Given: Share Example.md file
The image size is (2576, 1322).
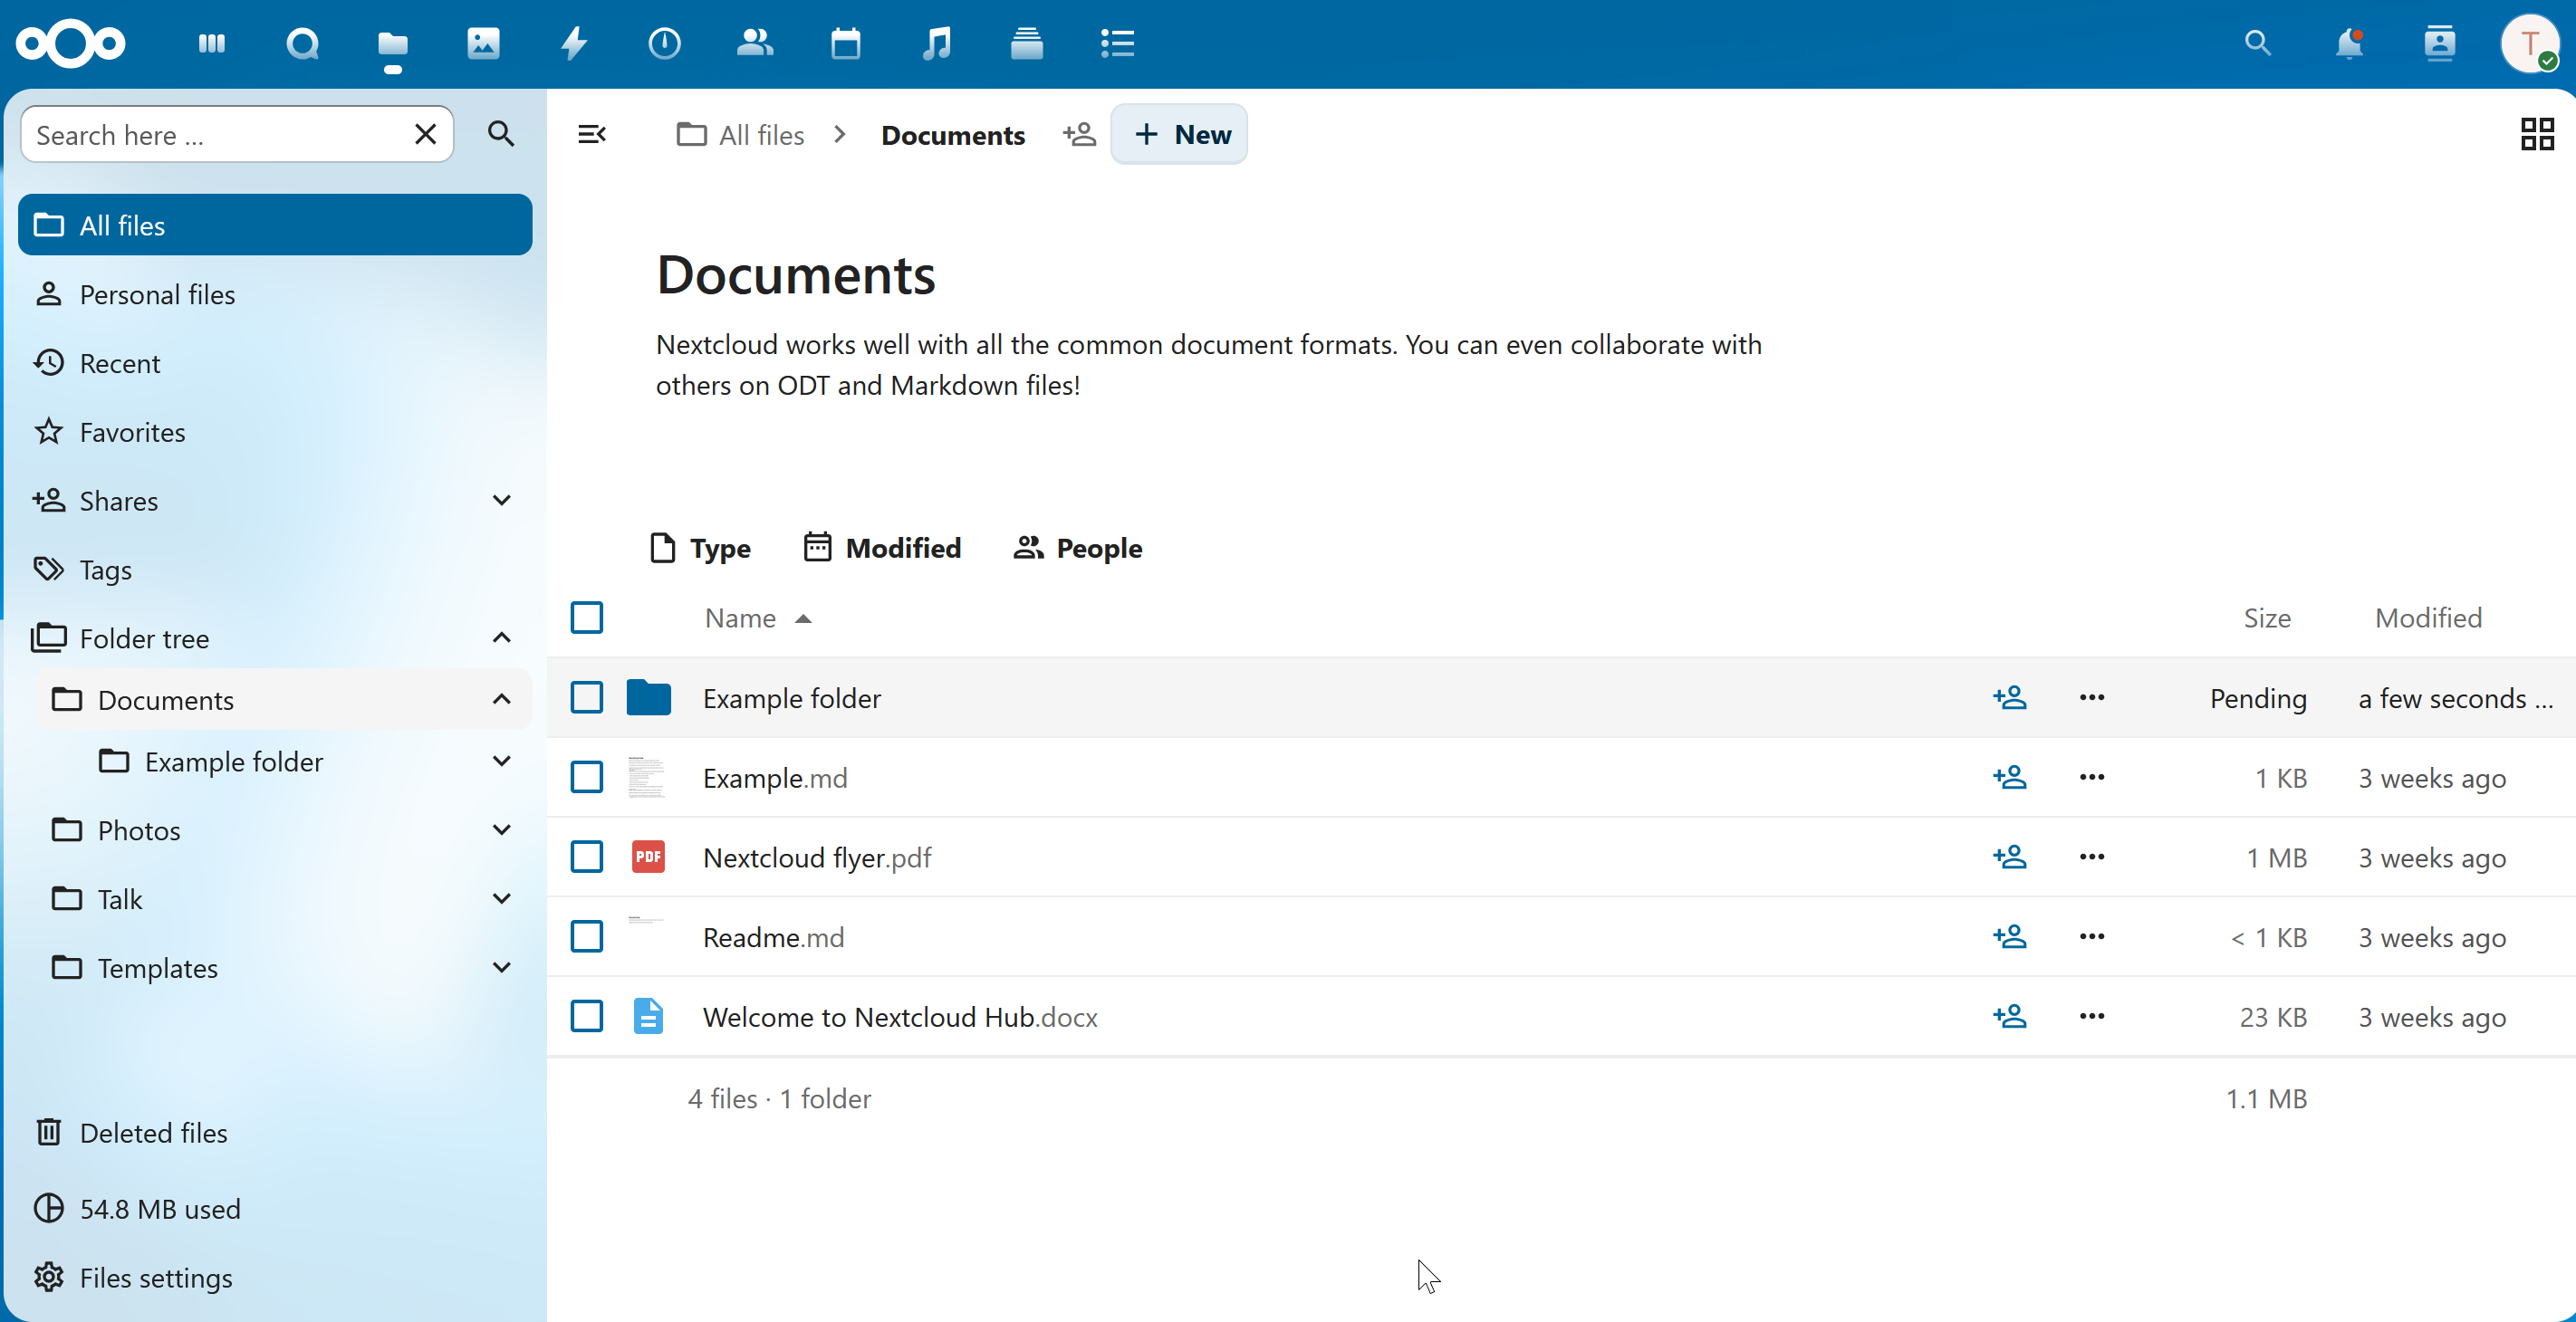Looking at the screenshot, I should (x=2010, y=777).
